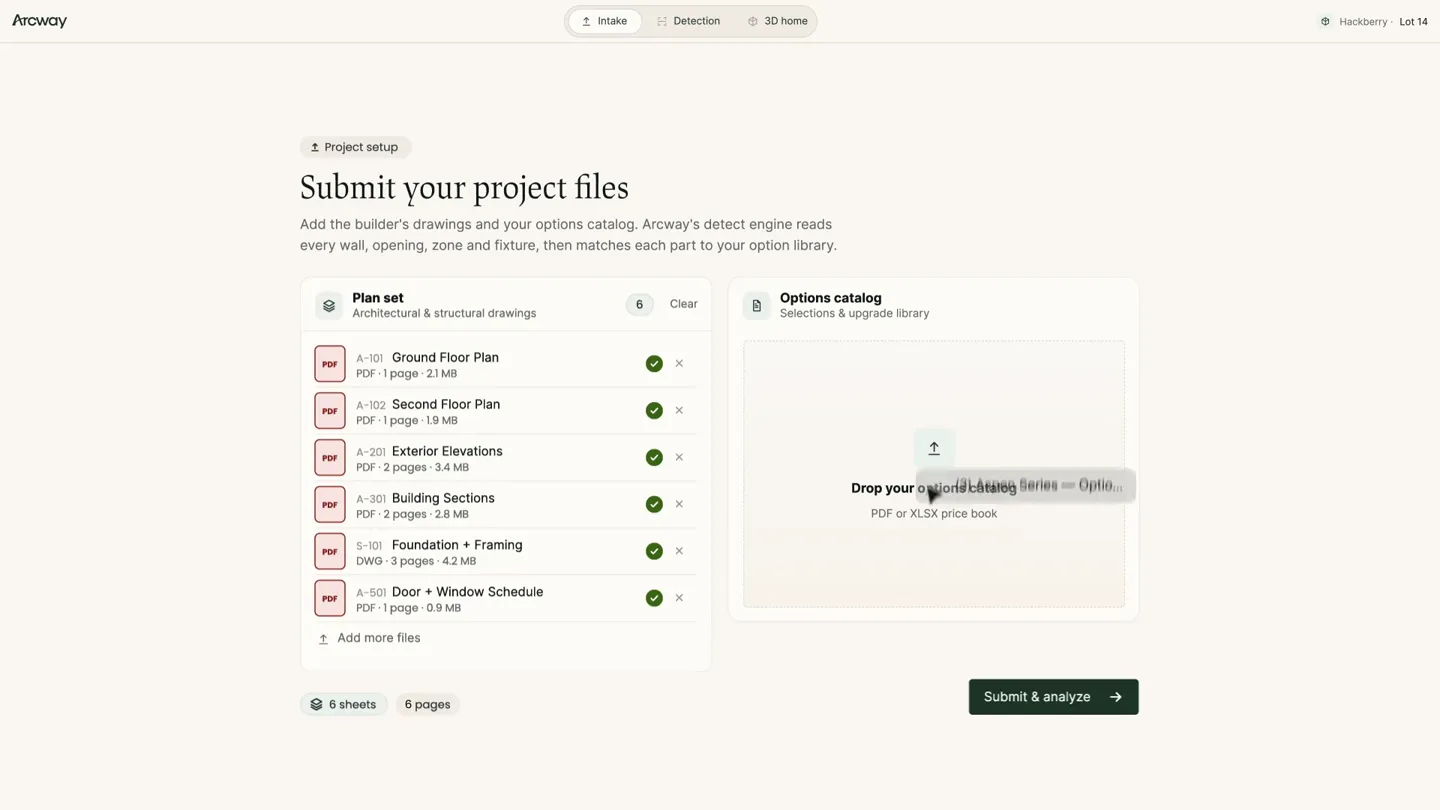Screen dimensions: 1440x810
Task: Click the upload arrow icon in Options catalog
Action: click(934, 448)
